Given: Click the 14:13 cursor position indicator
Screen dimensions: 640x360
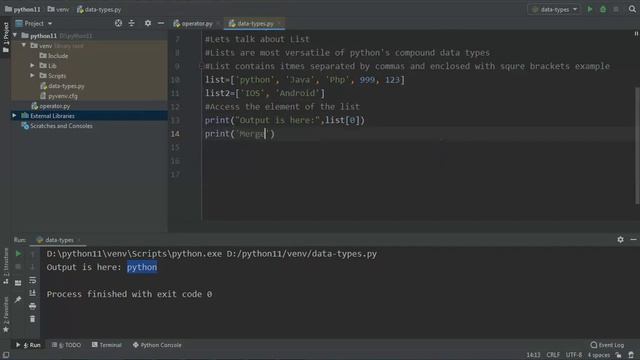Looking at the screenshot, I should click(533, 355).
